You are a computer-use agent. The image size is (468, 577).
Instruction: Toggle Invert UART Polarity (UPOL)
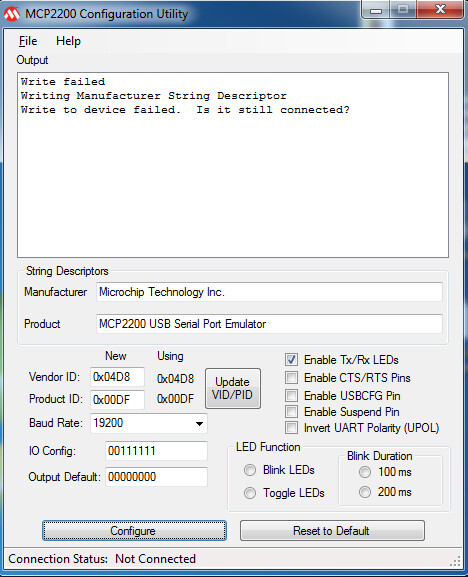click(291, 428)
